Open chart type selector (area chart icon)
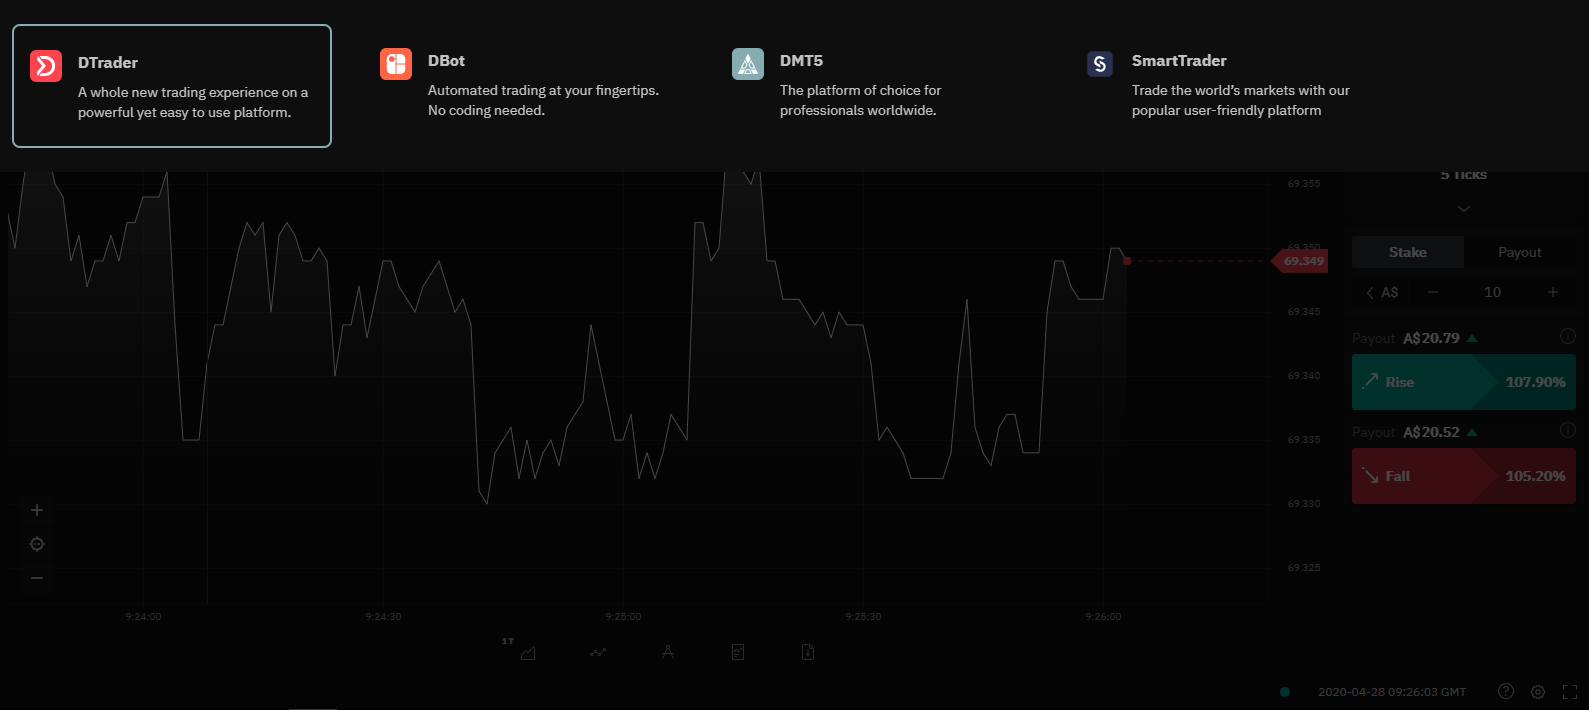The image size is (1589, 710). coord(527,653)
